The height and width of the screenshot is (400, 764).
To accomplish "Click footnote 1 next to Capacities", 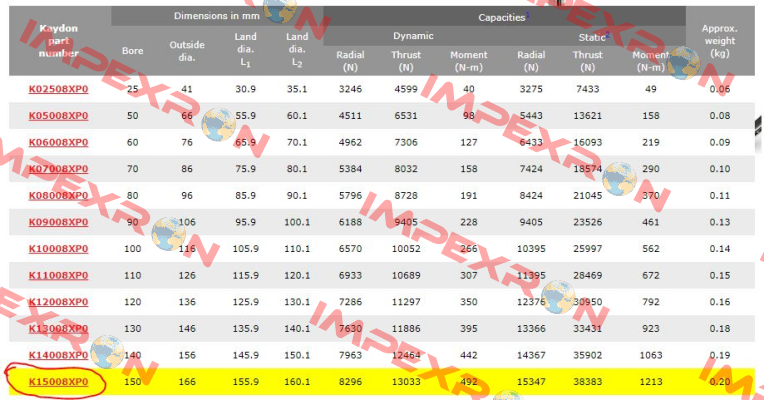I will [527, 15].
